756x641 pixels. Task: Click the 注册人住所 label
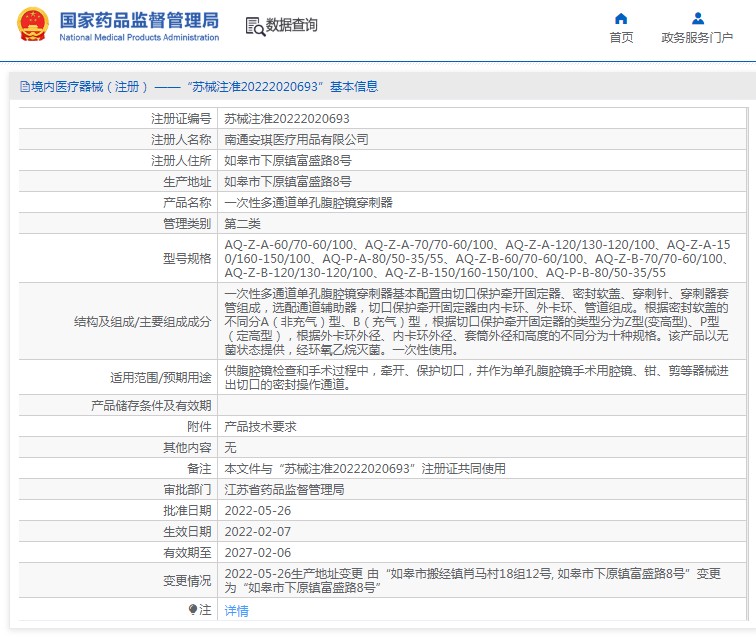[x=181, y=161]
